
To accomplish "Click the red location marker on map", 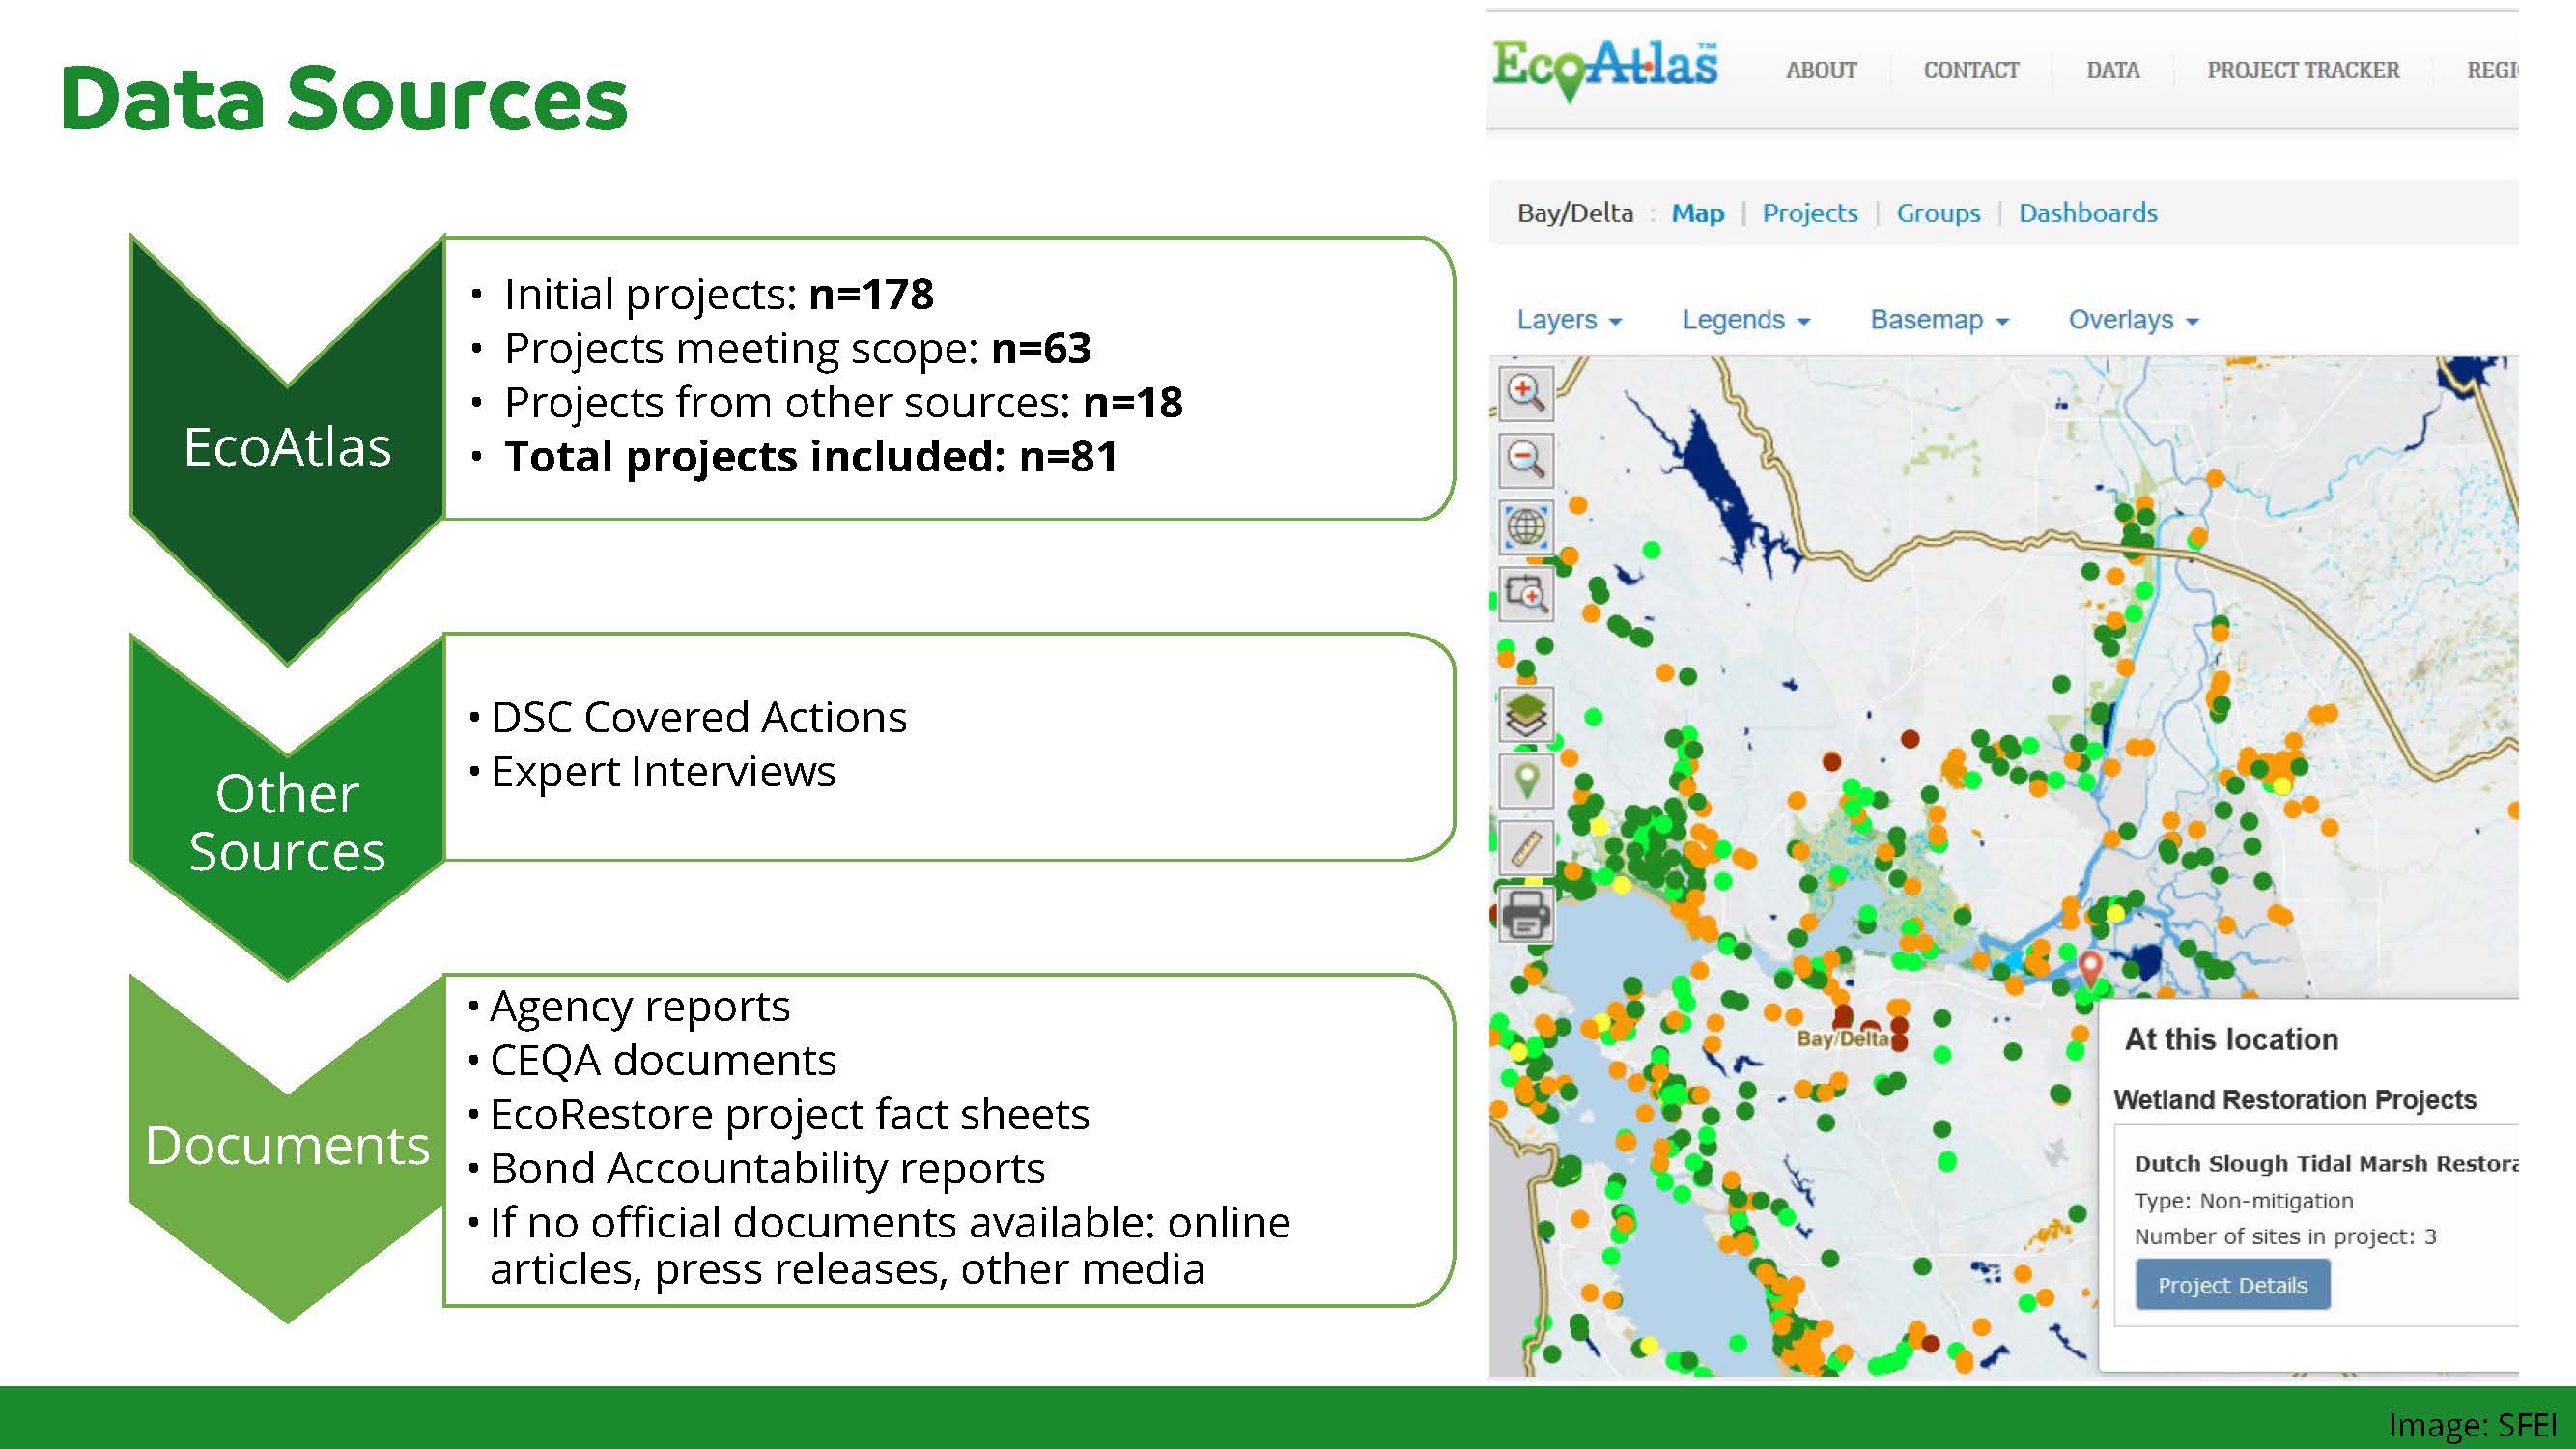I will click(x=2089, y=968).
